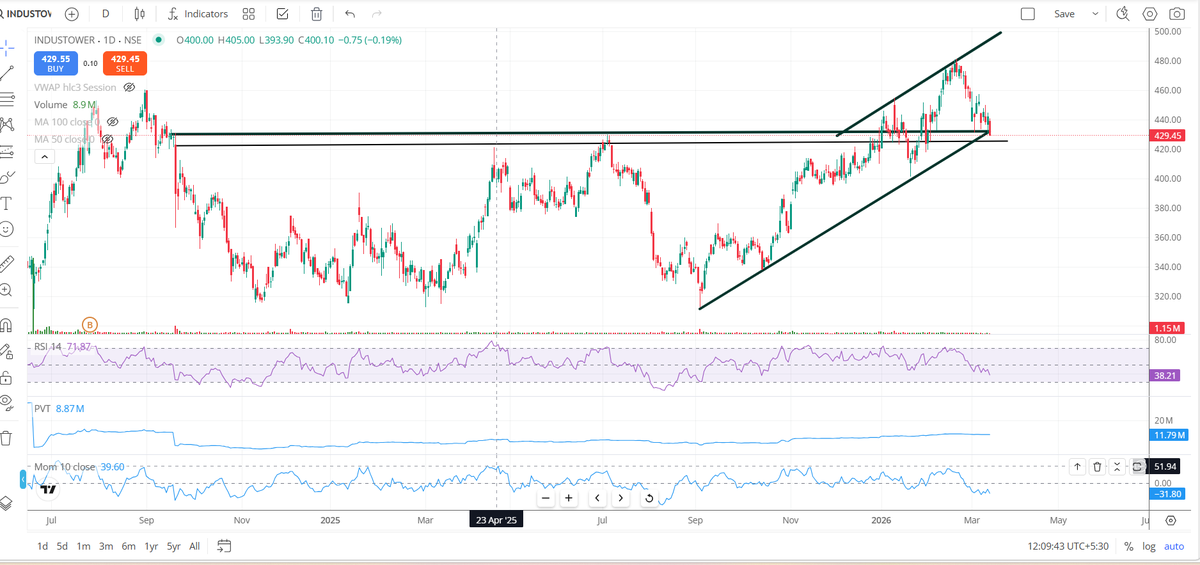Open the D timeframe interval selector
1200x565 pixels.
106,14
